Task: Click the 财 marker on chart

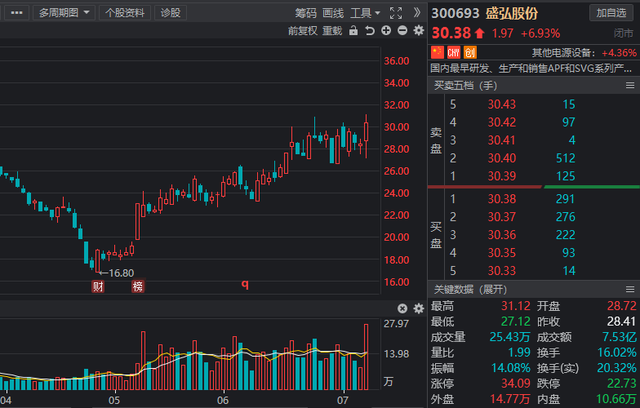Action: pos(98,286)
